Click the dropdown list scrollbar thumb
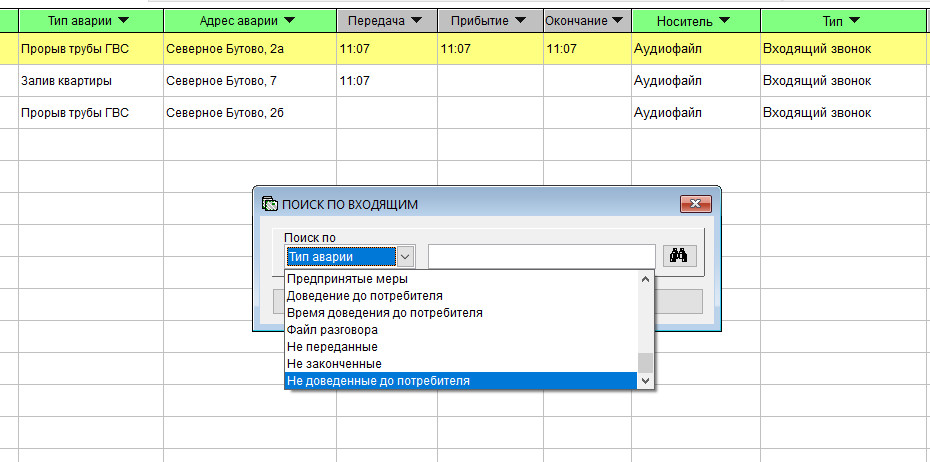Screen dimensions: 930x462 click(x=646, y=362)
